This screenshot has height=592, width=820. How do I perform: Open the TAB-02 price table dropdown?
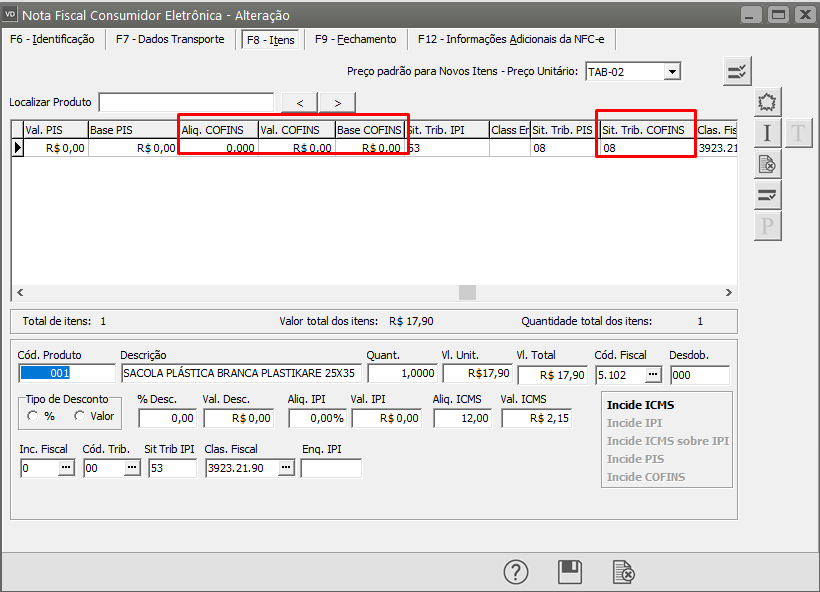click(672, 71)
